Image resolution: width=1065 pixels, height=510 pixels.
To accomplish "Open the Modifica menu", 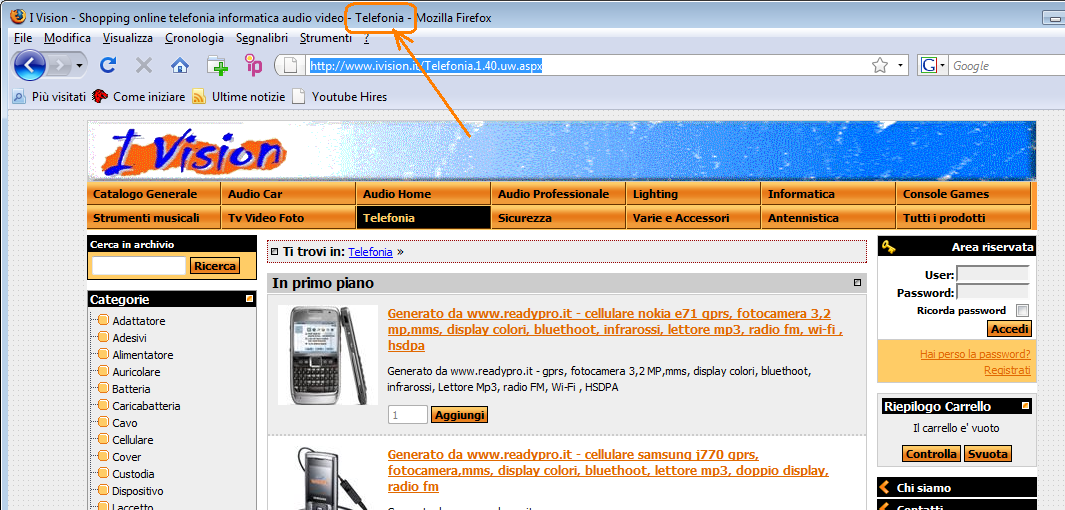I will [x=67, y=38].
